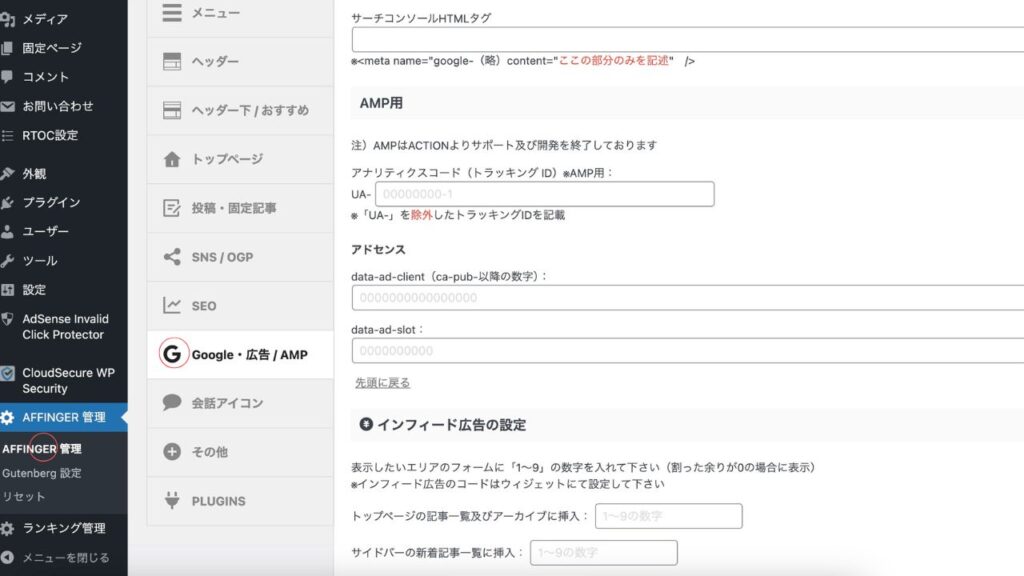Click the サーチコンソールHTMLタグ input field

coord(688,39)
